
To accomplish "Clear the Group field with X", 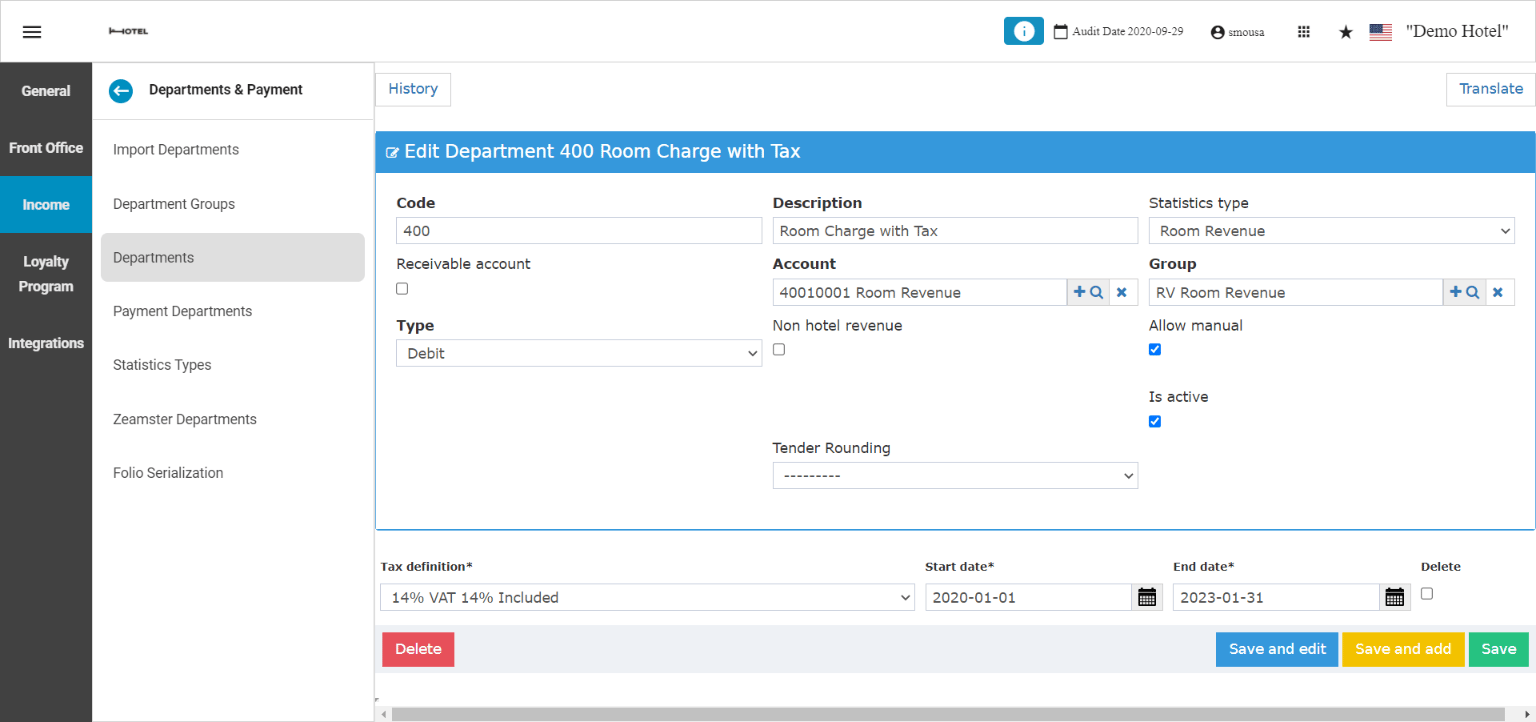I will point(1498,292).
